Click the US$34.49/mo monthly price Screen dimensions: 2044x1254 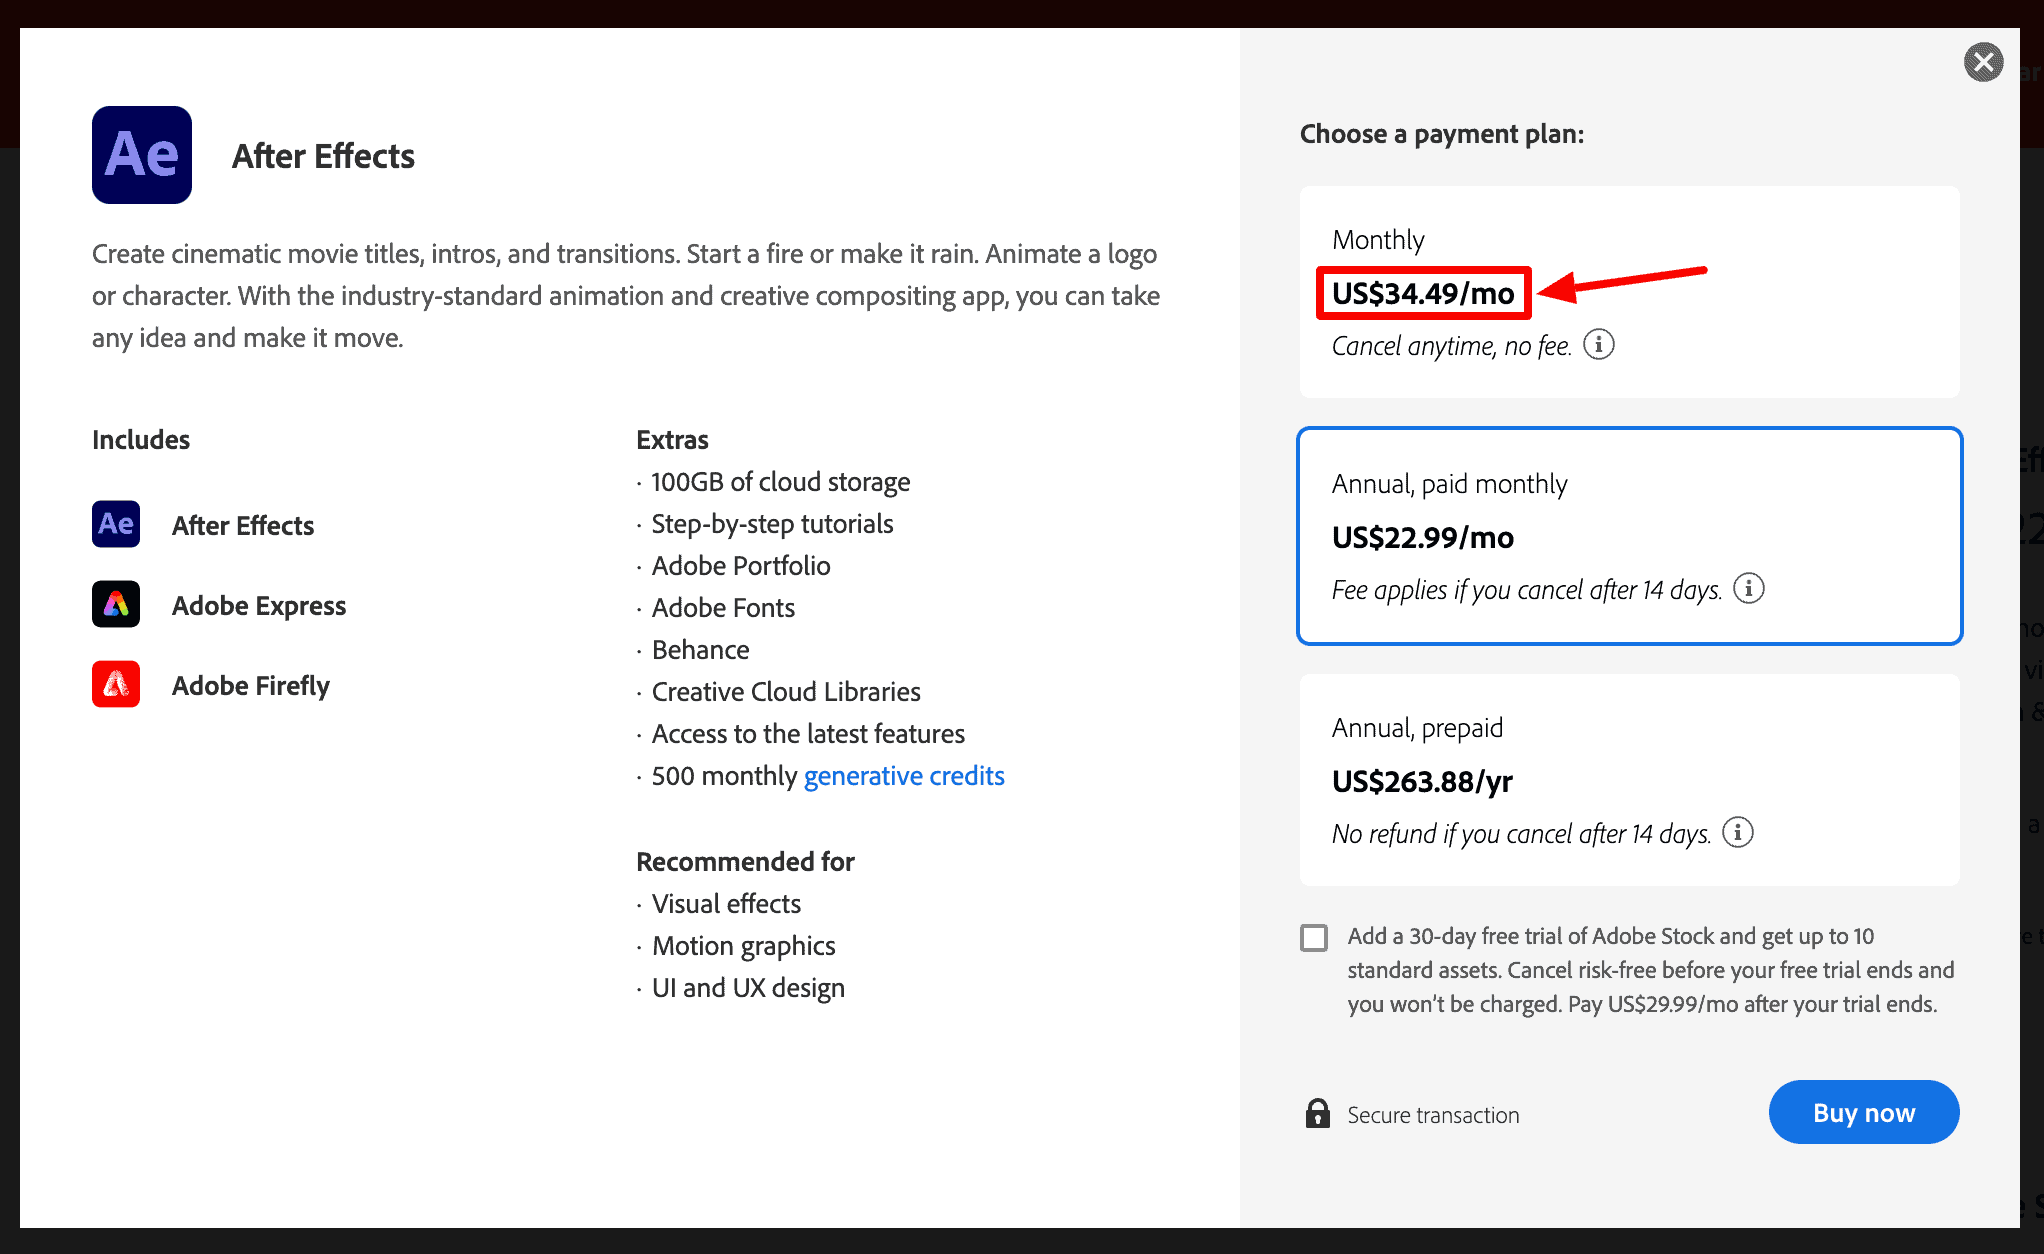[x=1423, y=293]
